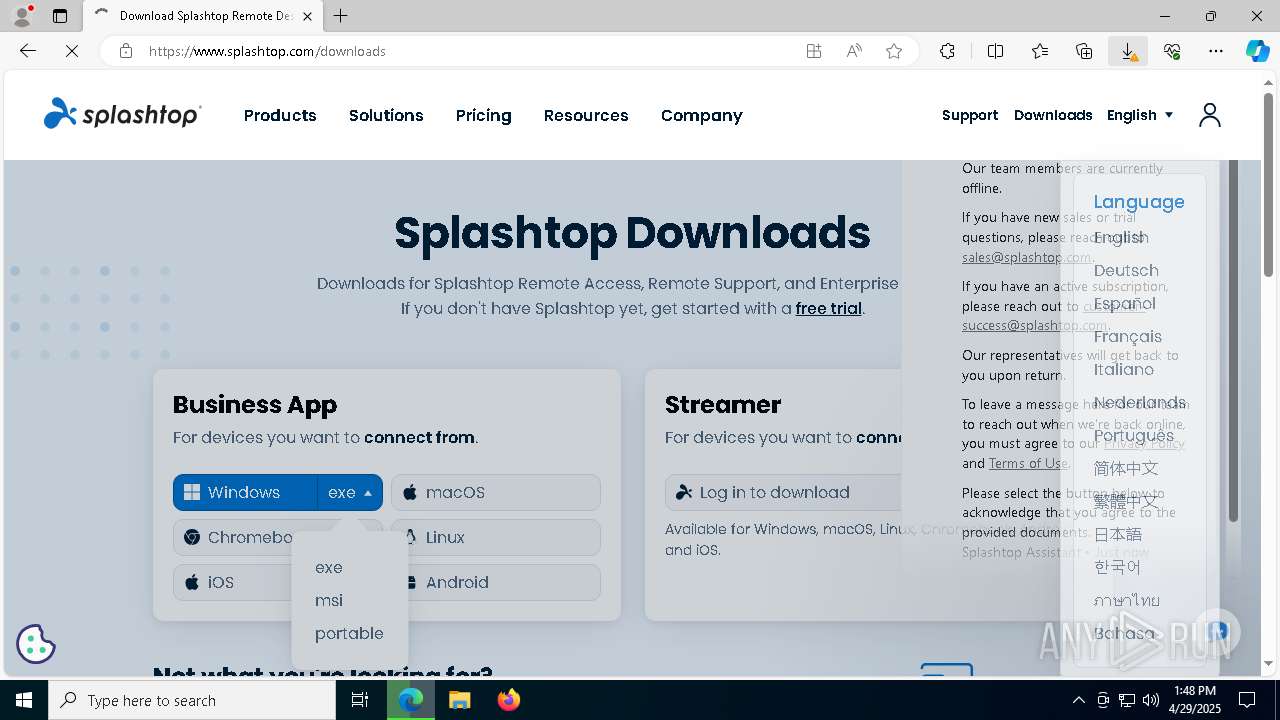Choose msi from the format list

click(329, 600)
